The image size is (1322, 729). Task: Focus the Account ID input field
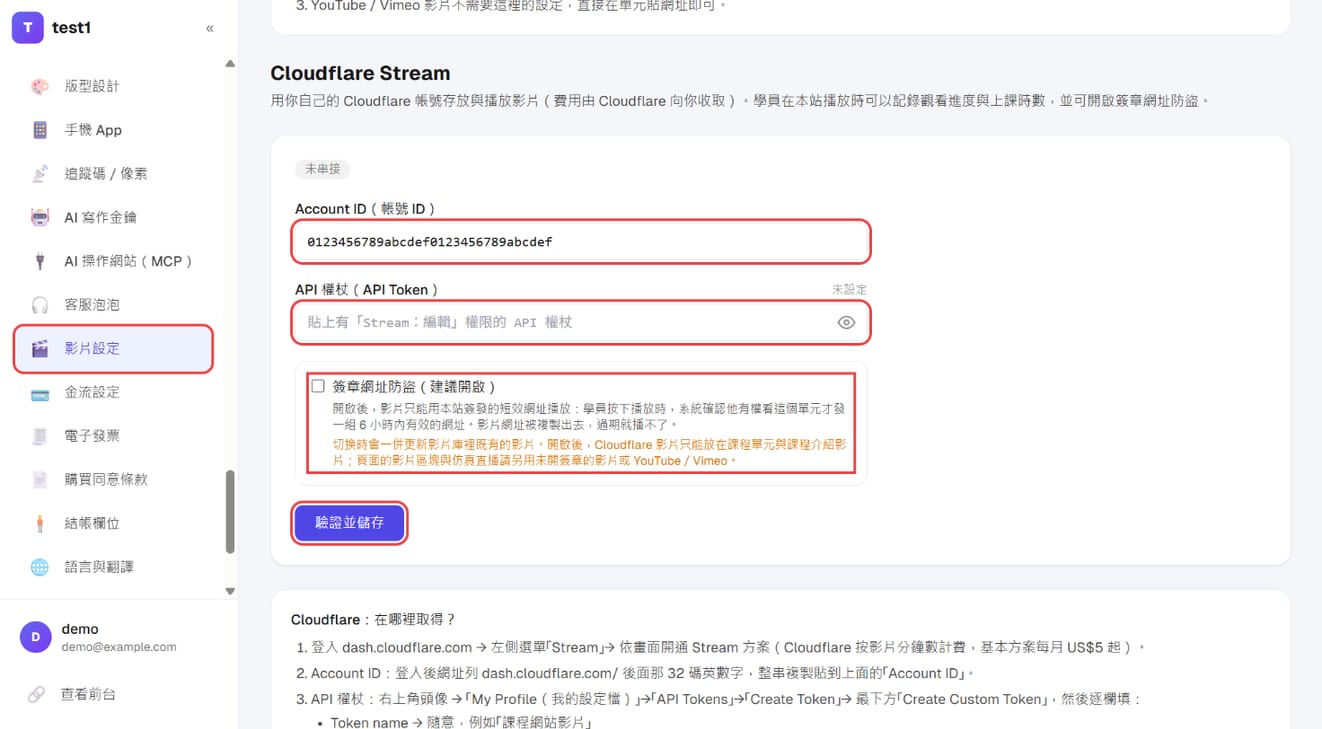pyautogui.click(x=581, y=242)
